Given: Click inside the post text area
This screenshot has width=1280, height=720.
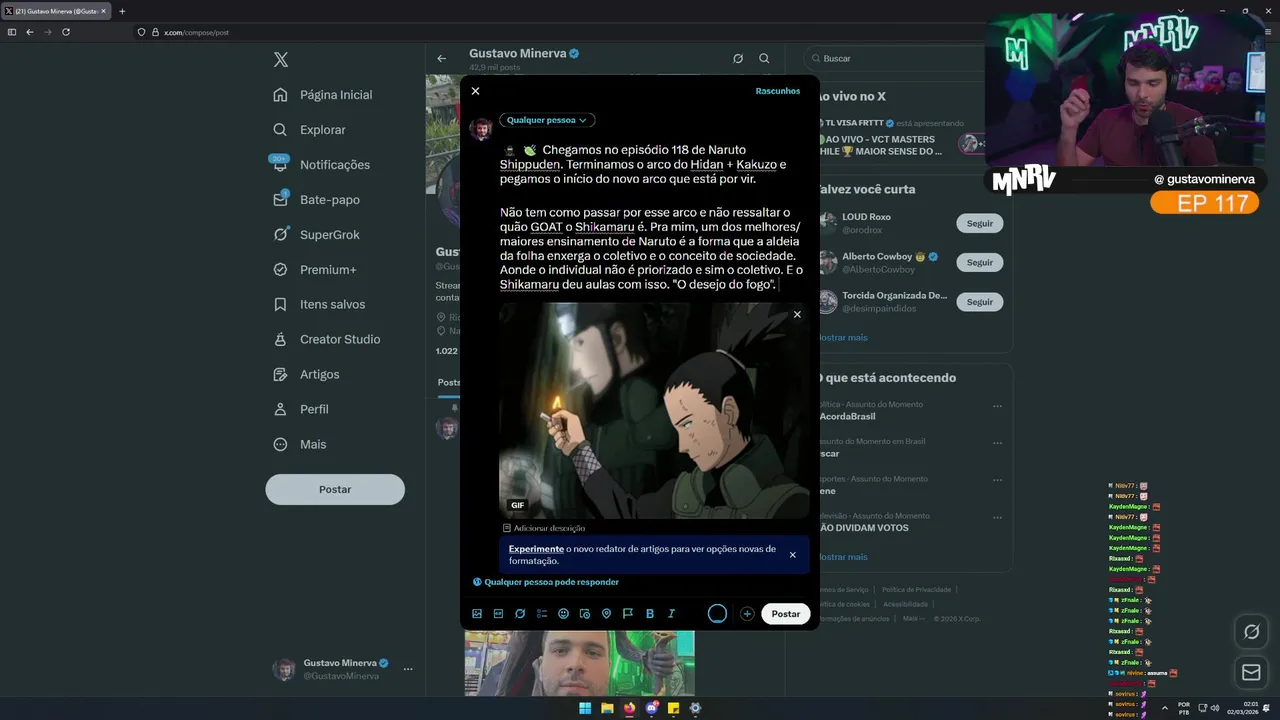Looking at the screenshot, I should click(x=652, y=218).
